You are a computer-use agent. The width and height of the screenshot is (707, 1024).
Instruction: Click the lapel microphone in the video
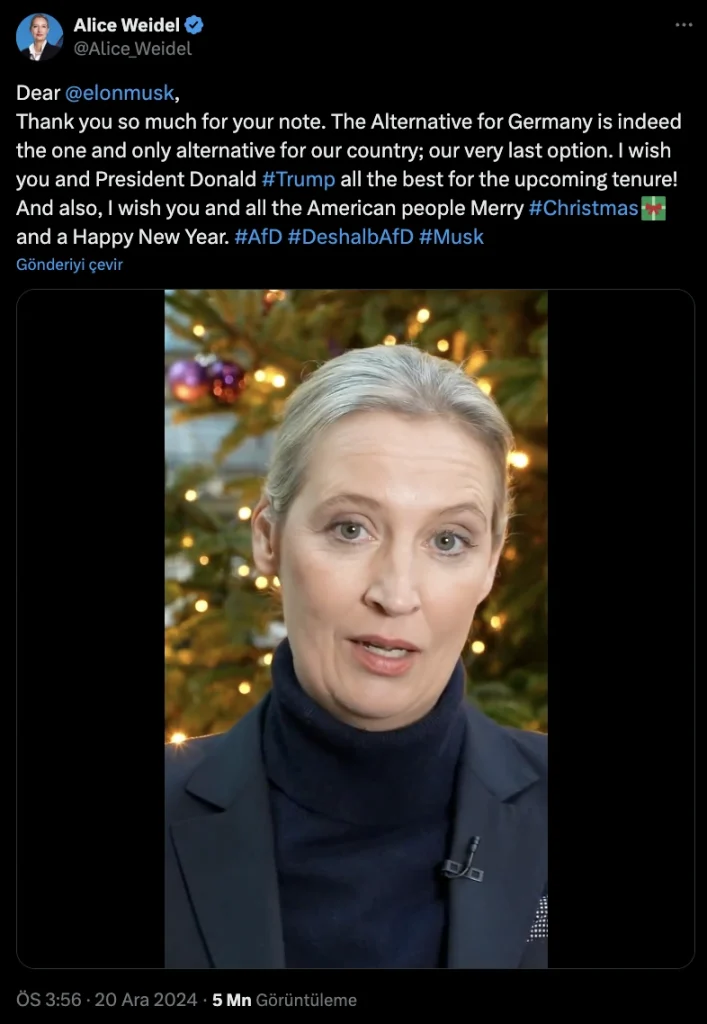pos(465,861)
